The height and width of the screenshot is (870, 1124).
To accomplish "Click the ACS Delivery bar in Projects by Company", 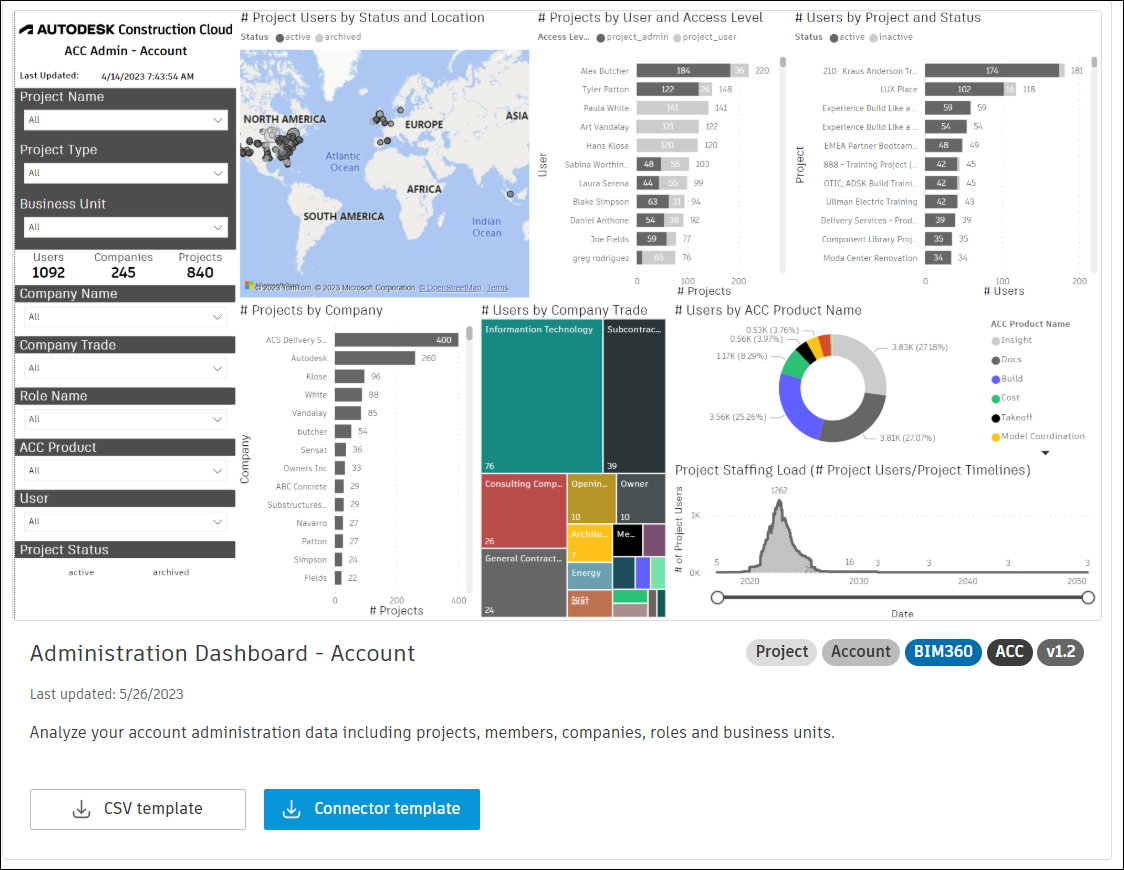I will [x=396, y=340].
